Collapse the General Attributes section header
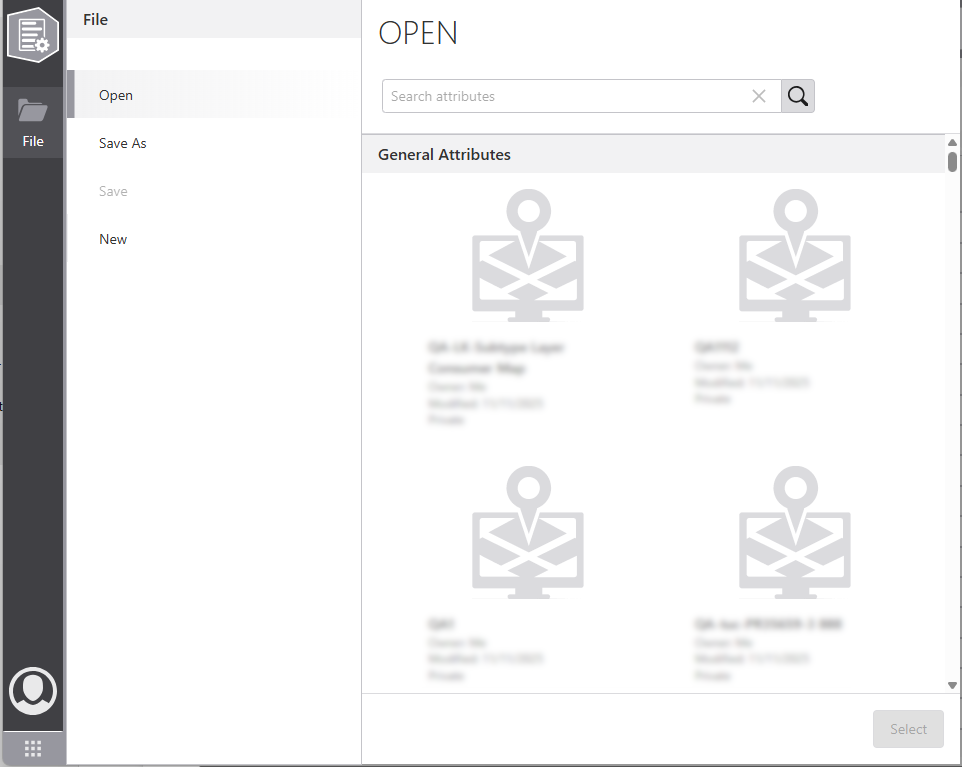Viewport: 962px width, 767px height. [443, 154]
